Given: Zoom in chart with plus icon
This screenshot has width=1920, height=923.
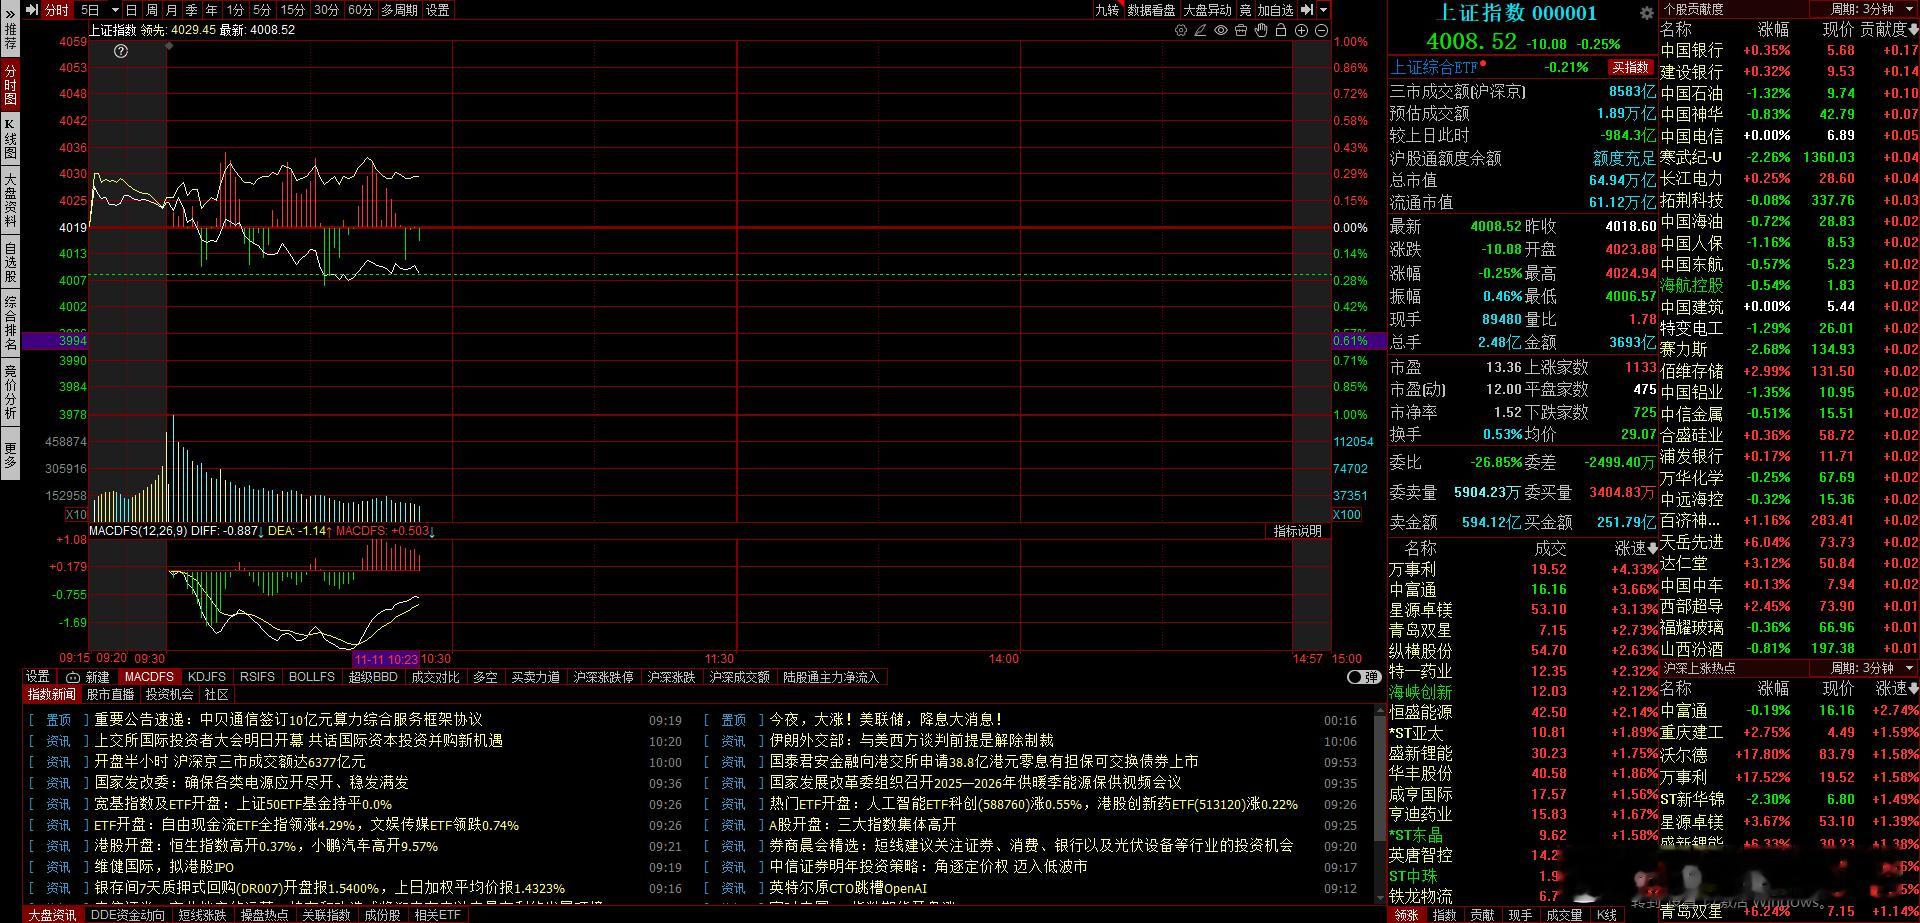Looking at the screenshot, I should (x=1301, y=31).
